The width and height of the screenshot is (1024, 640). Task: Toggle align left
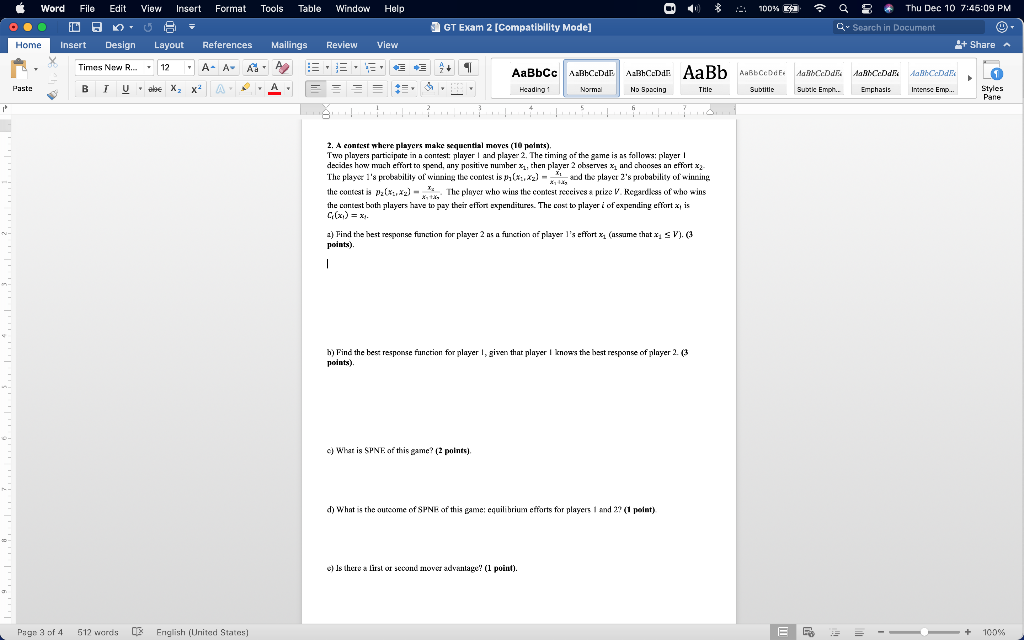tap(315, 89)
